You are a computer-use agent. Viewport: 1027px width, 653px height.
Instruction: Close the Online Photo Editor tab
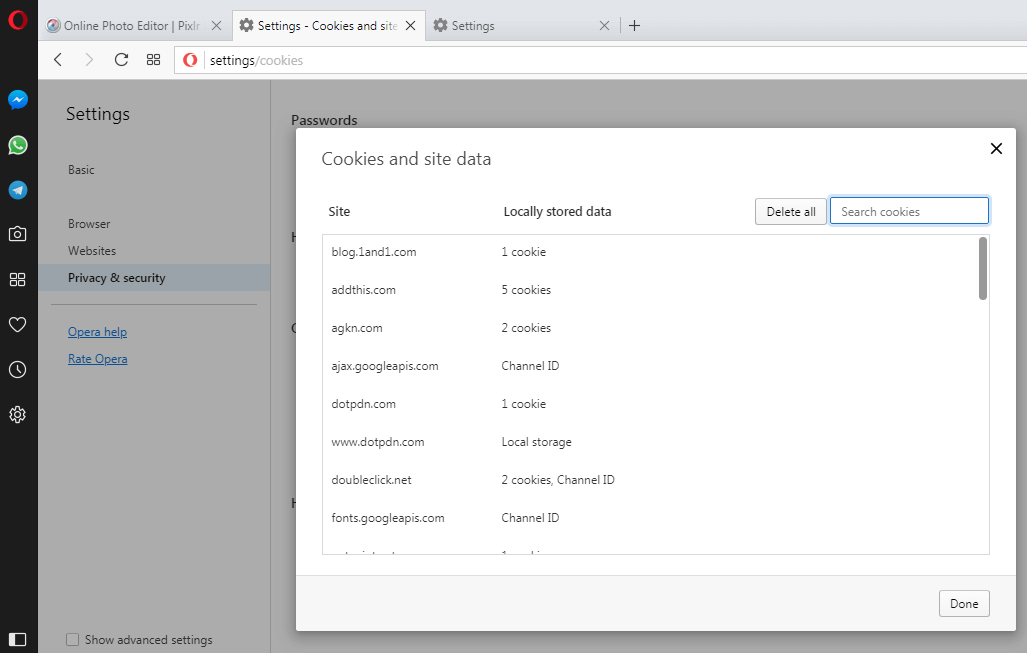click(216, 26)
